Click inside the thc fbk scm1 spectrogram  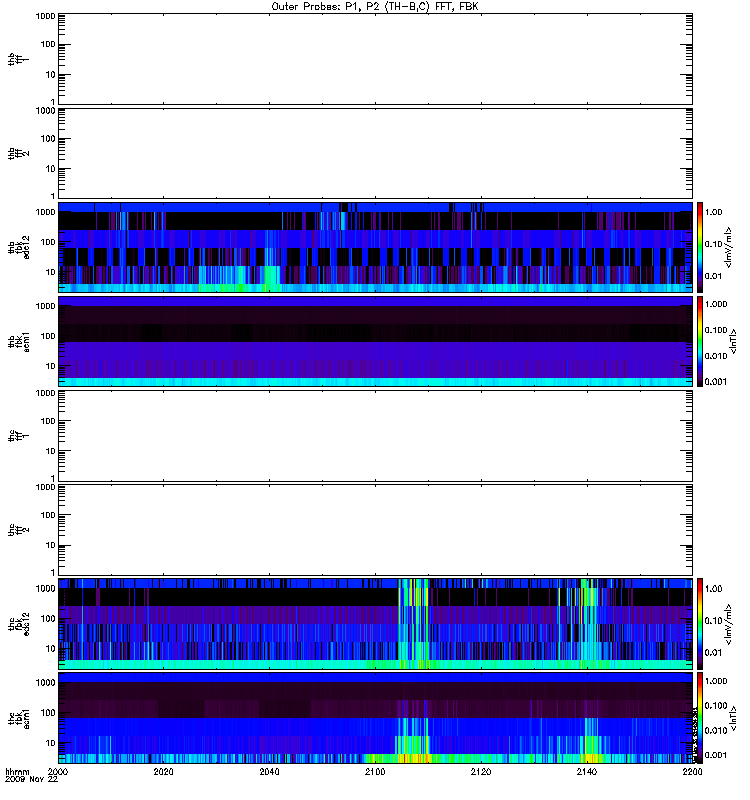click(375, 718)
